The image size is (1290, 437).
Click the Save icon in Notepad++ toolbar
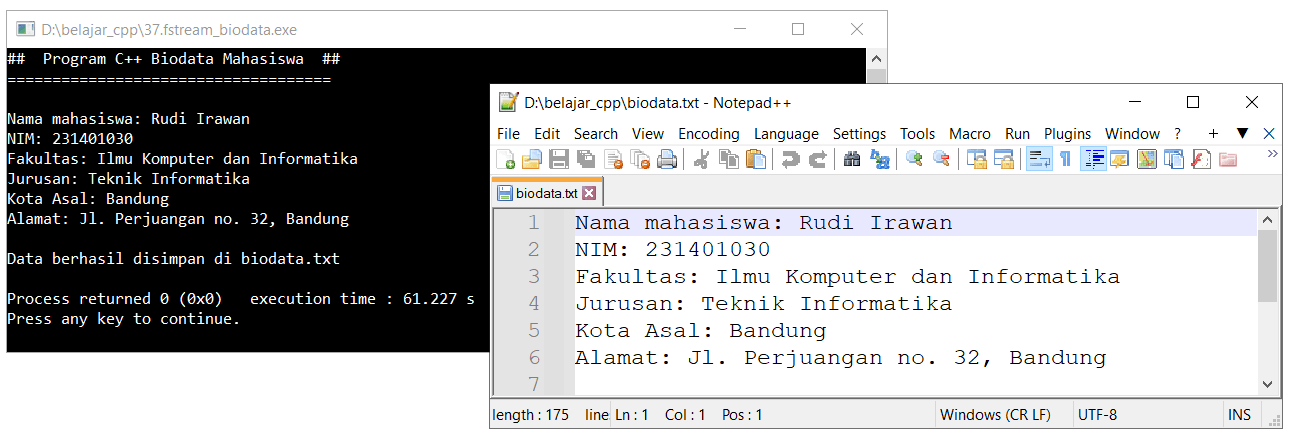(x=559, y=159)
